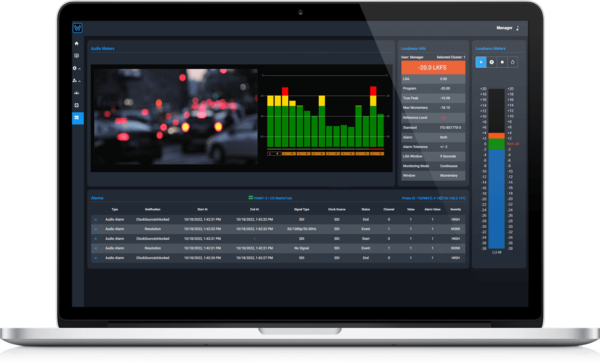Click the users group icon in the sidebar
600x364 pixels.
pos(75,81)
